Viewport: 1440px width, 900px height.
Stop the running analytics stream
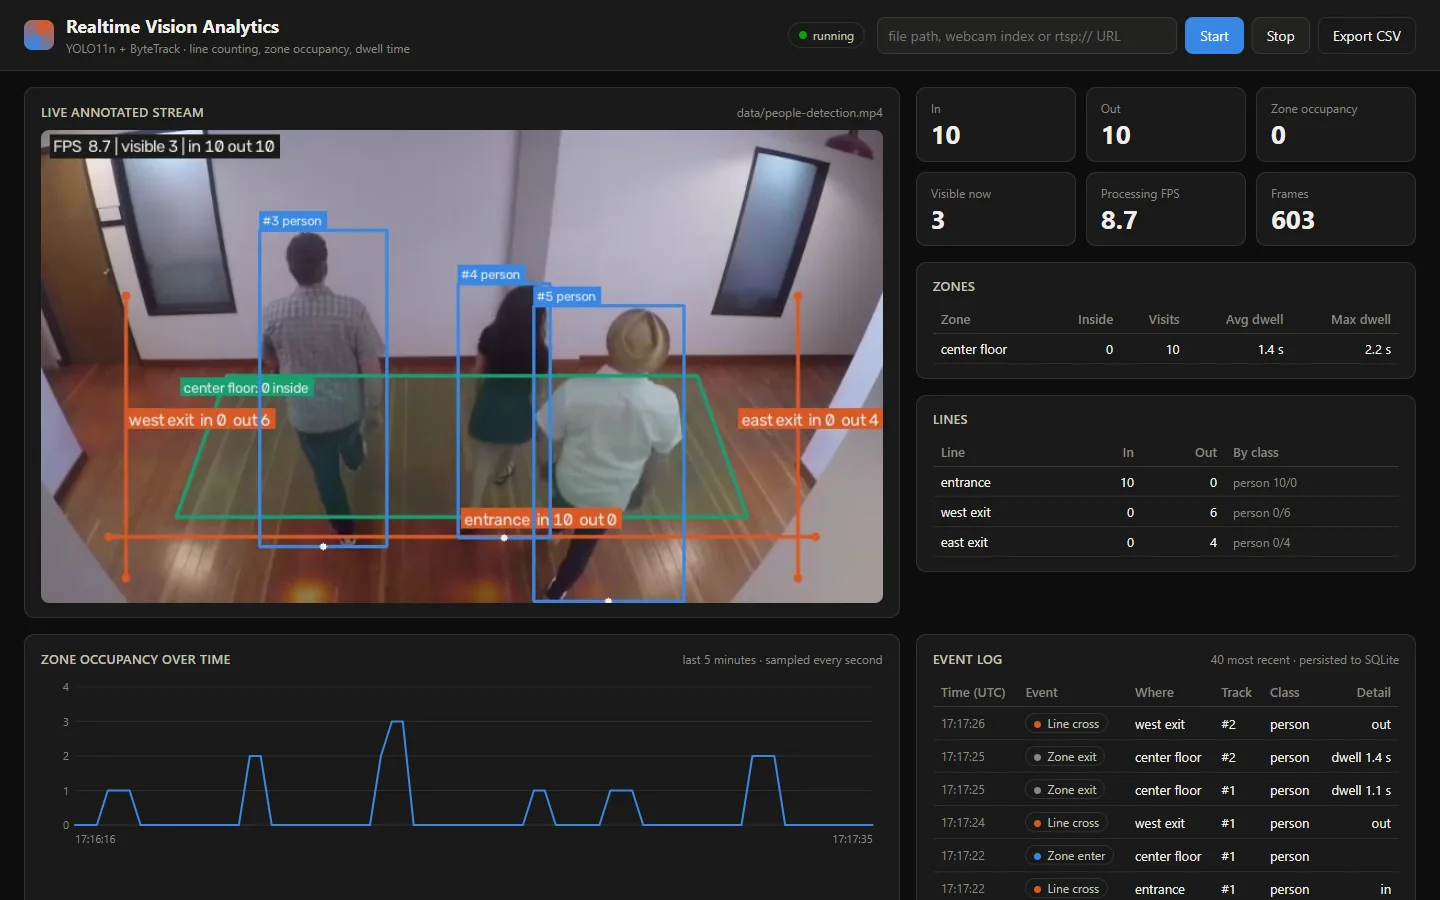tap(1280, 36)
